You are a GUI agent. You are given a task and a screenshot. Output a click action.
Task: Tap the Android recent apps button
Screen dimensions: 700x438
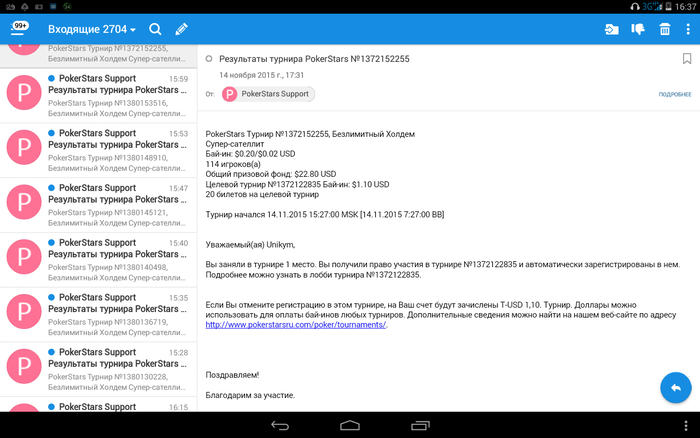pyautogui.click(x=420, y=425)
